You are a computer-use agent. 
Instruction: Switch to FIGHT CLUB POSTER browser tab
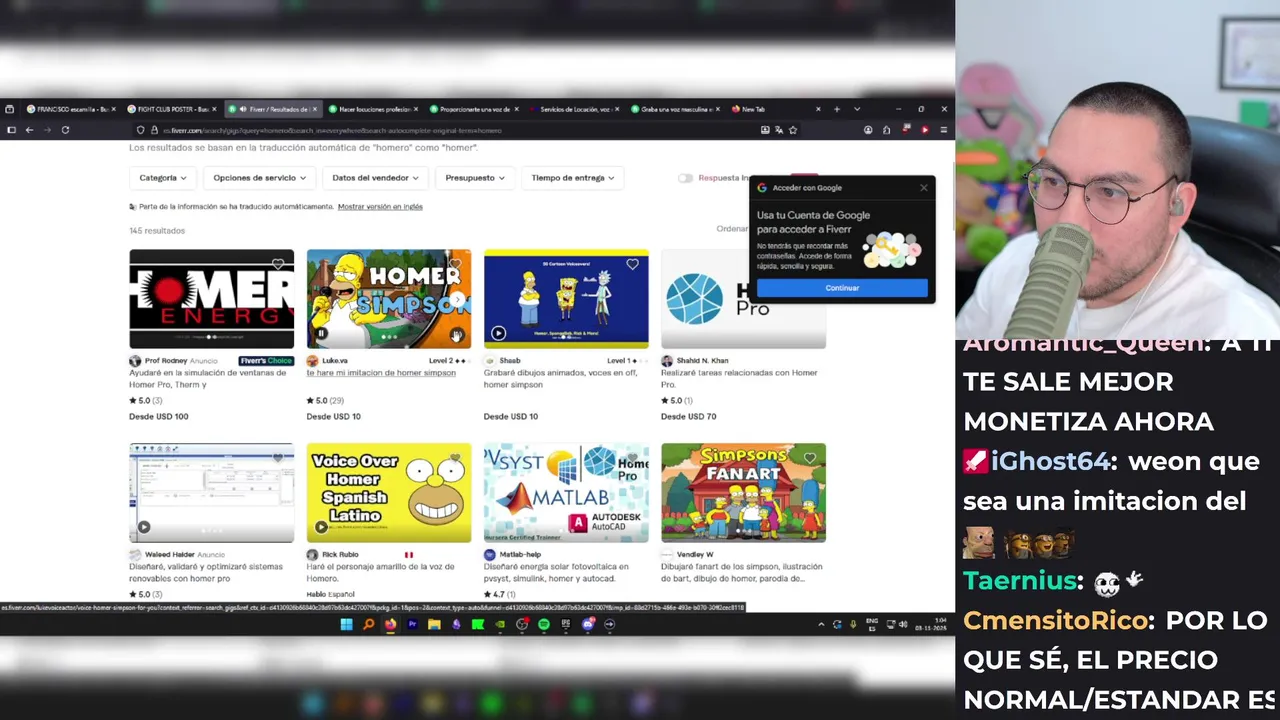(x=172, y=109)
